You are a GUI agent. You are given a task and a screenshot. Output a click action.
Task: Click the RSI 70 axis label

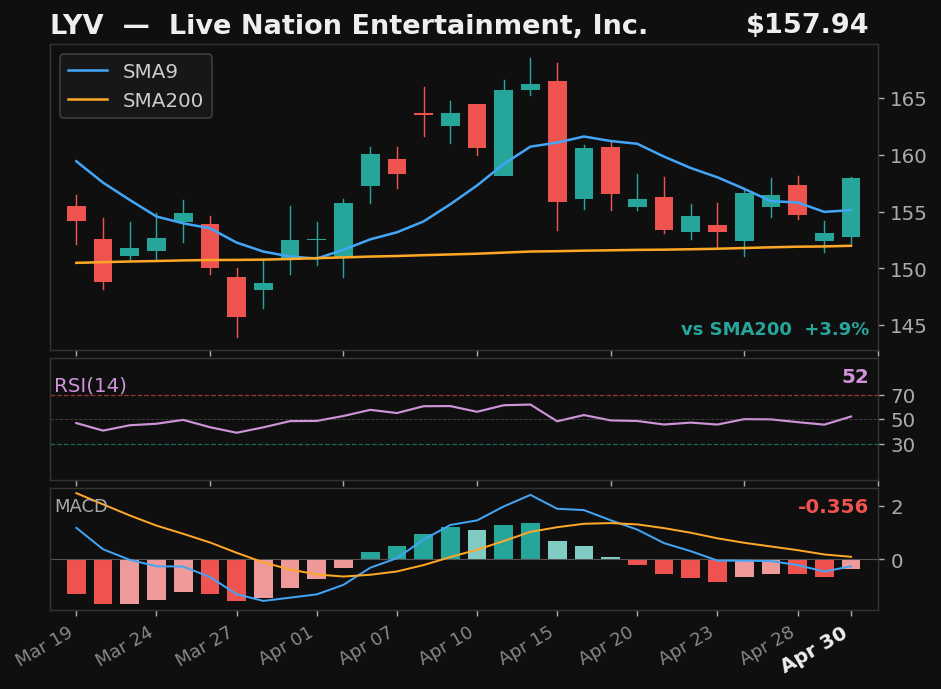903,396
